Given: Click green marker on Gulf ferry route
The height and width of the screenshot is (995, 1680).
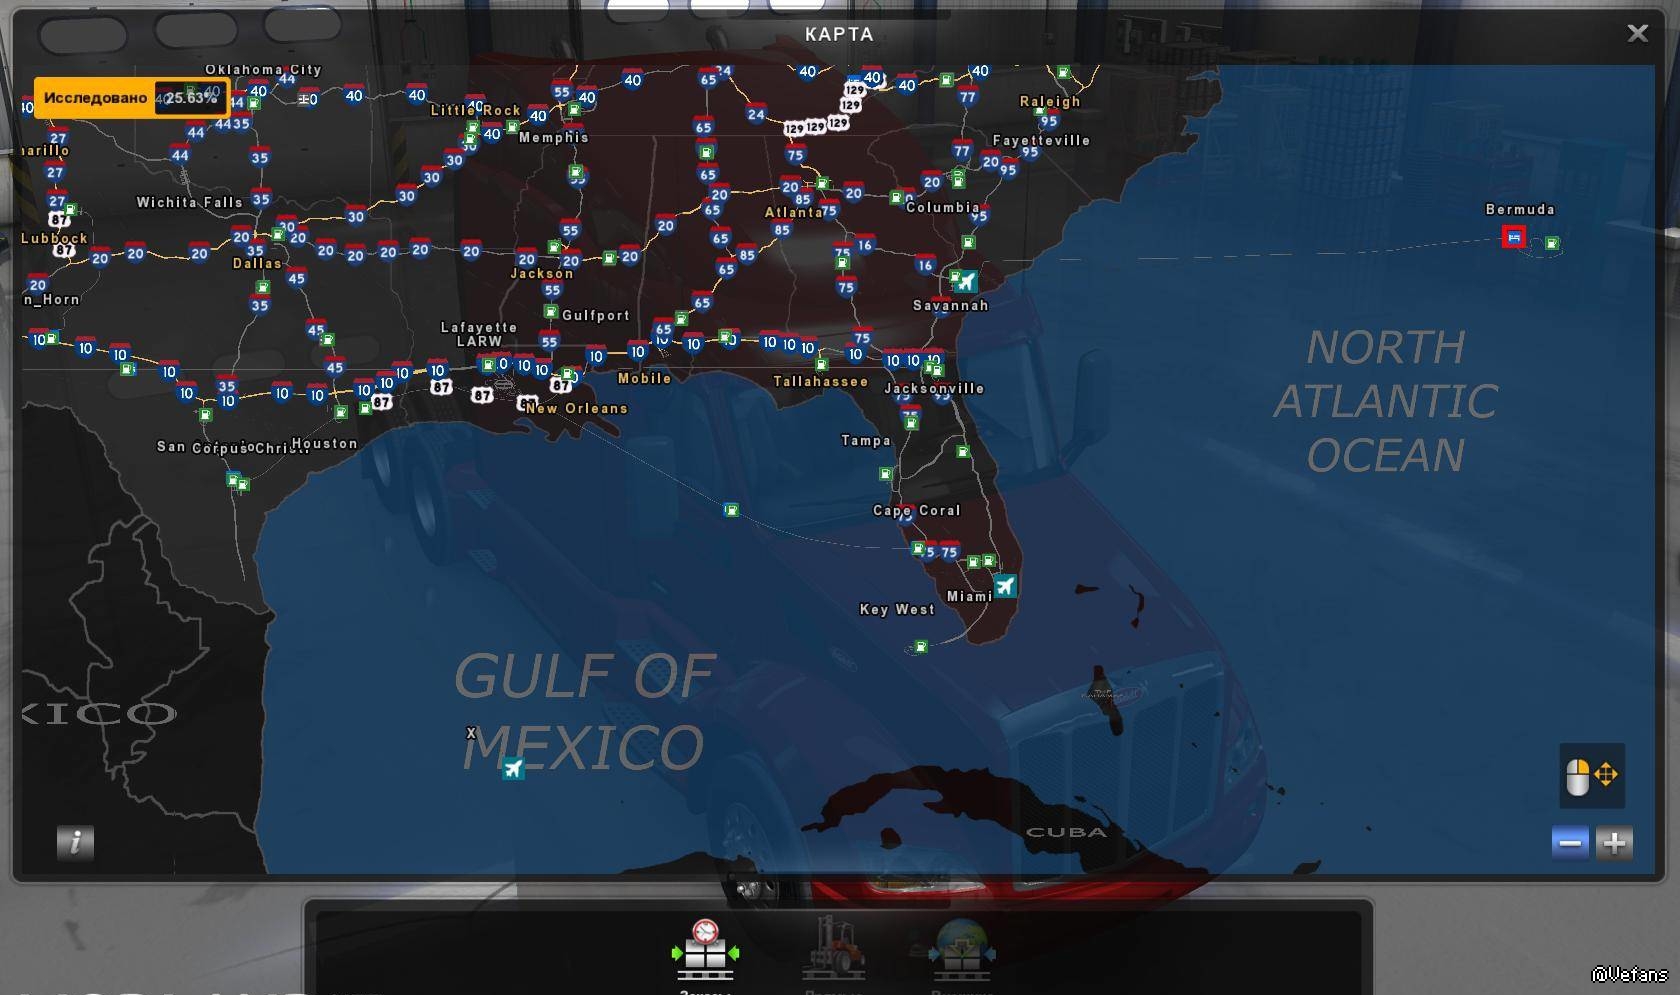Looking at the screenshot, I should 731,510.
